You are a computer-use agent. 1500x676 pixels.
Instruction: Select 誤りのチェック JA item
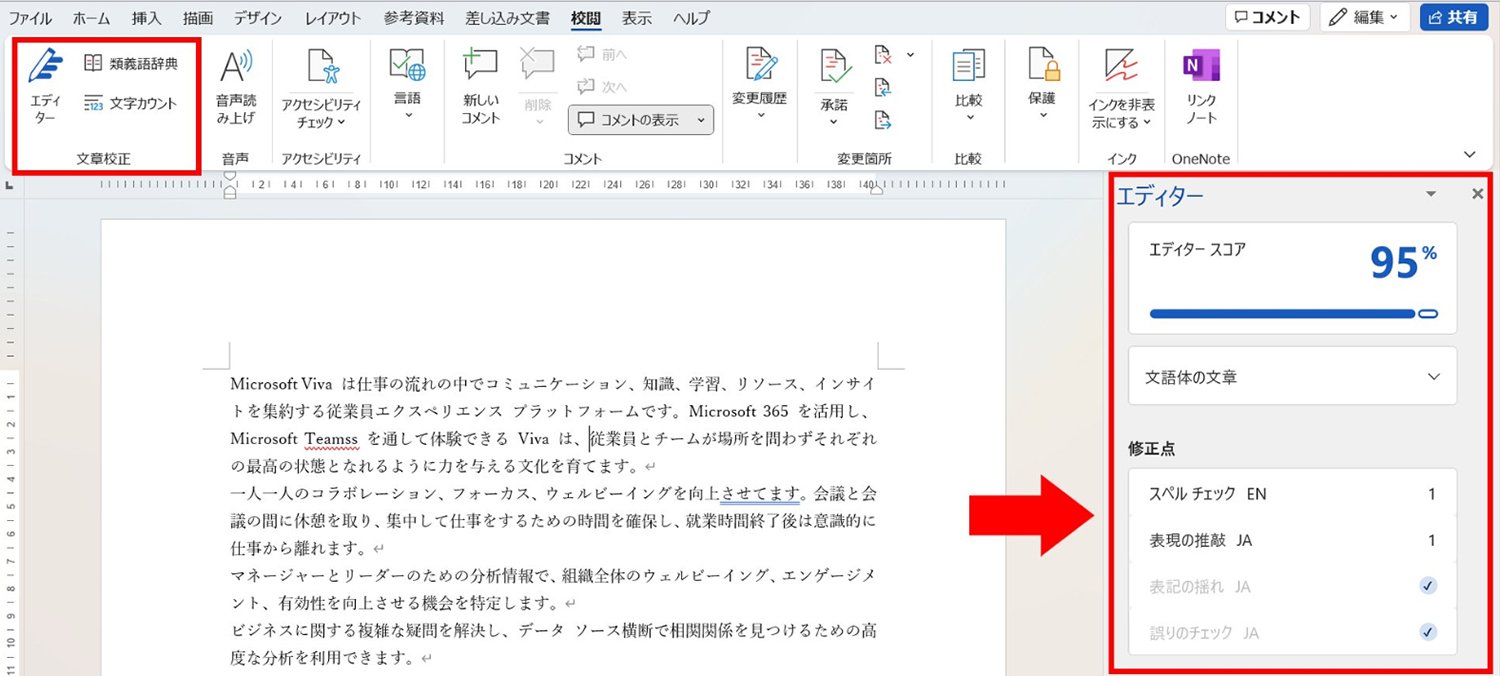coord(1292,632)
